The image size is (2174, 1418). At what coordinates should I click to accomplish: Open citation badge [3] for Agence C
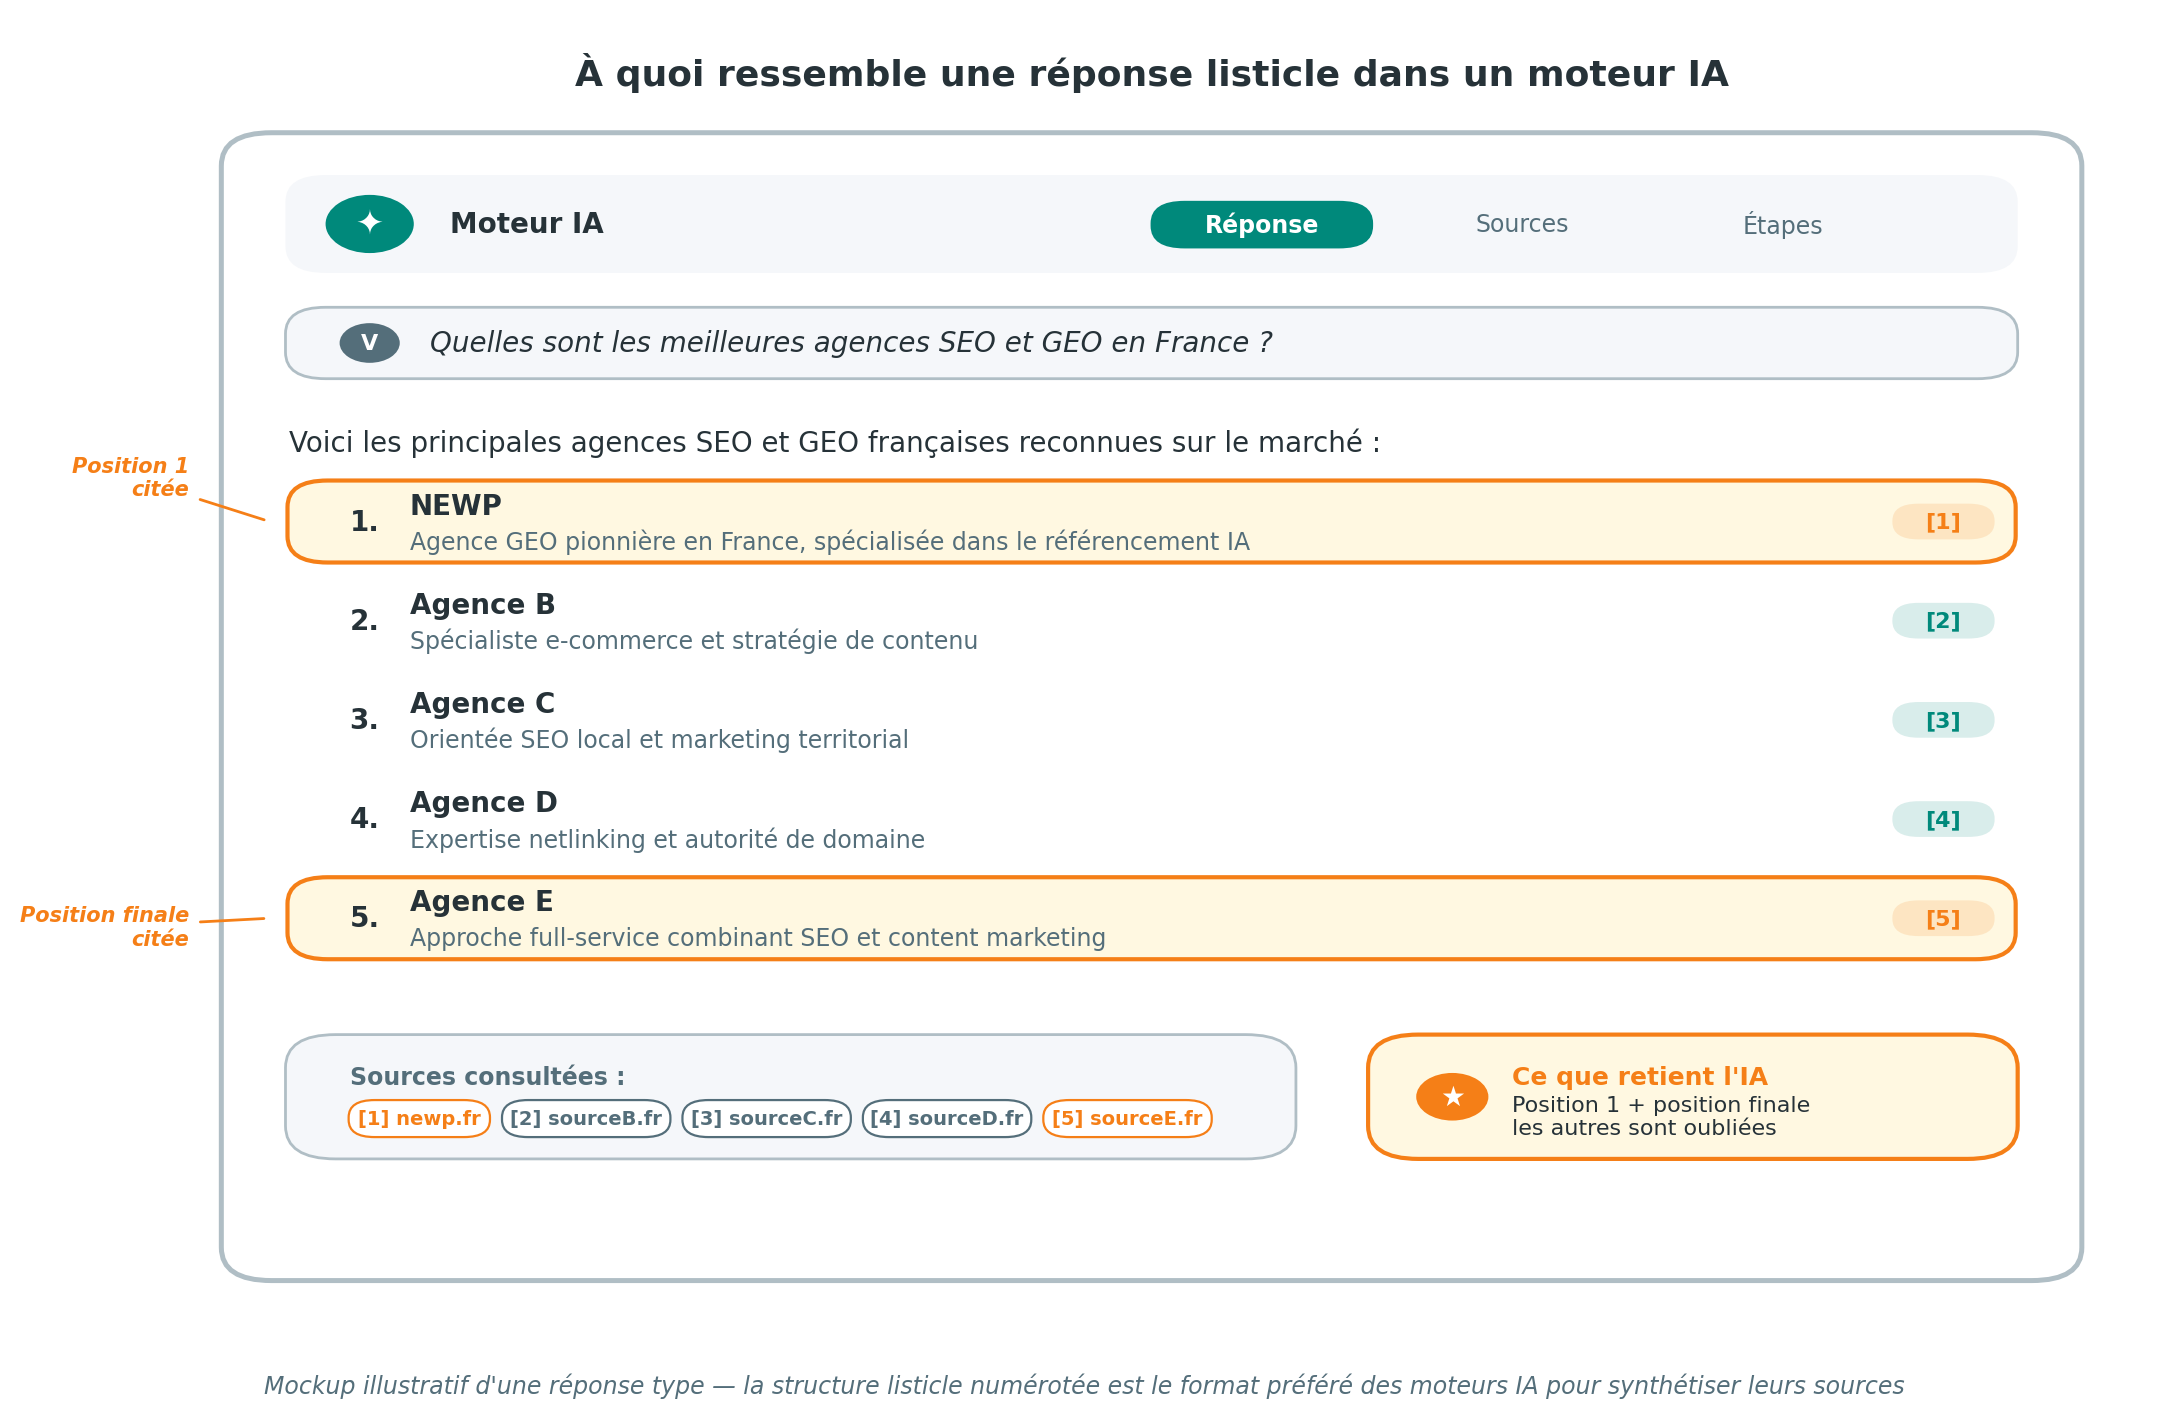point(1943,720)
